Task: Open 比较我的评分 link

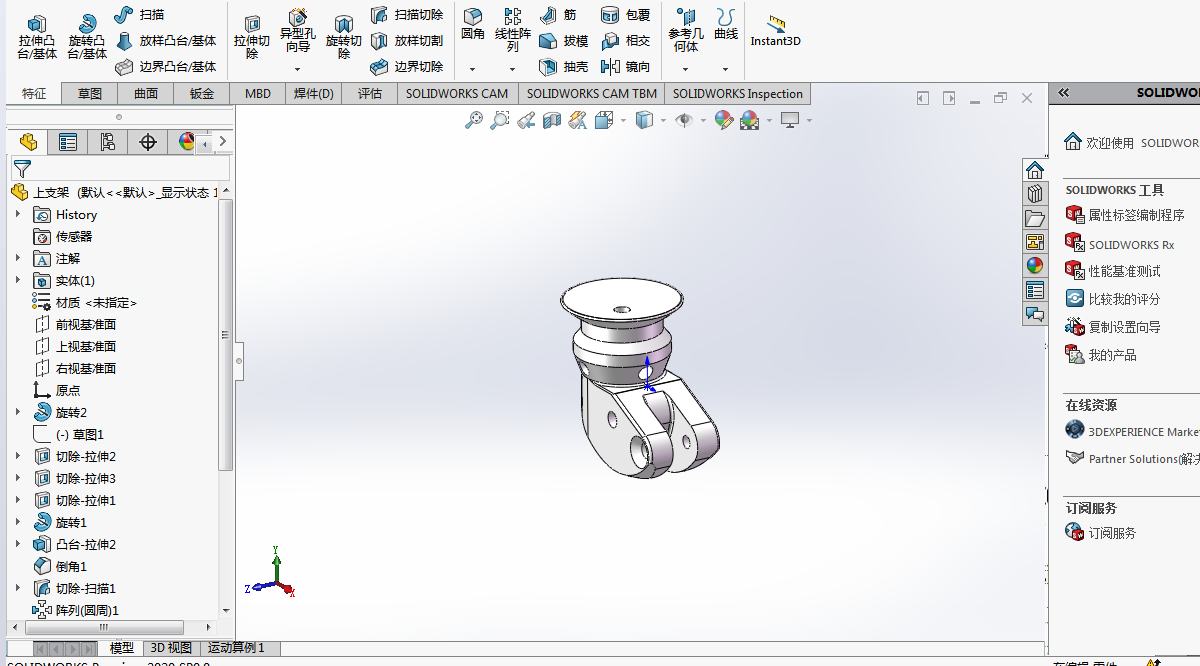Action: (x=1113, y=299)
